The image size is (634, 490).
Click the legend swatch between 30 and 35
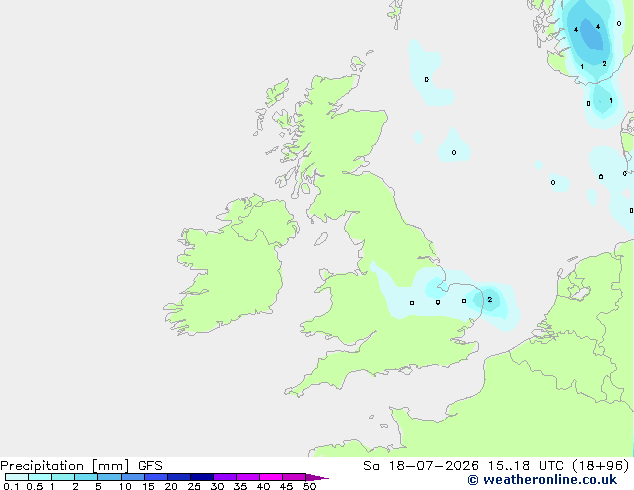[x=225, y=477]
